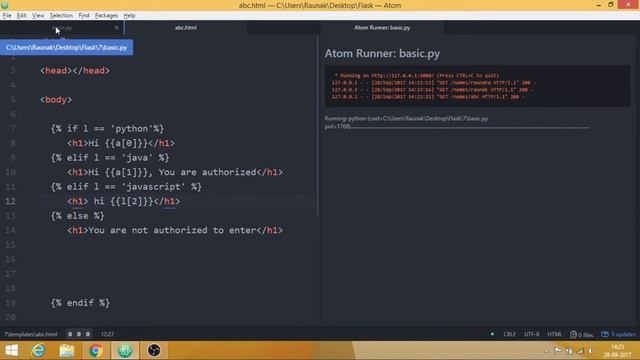Viewport: 640px width, 360px height.
Task: Click the Atom window title bar icon
Action: point(5,5)
